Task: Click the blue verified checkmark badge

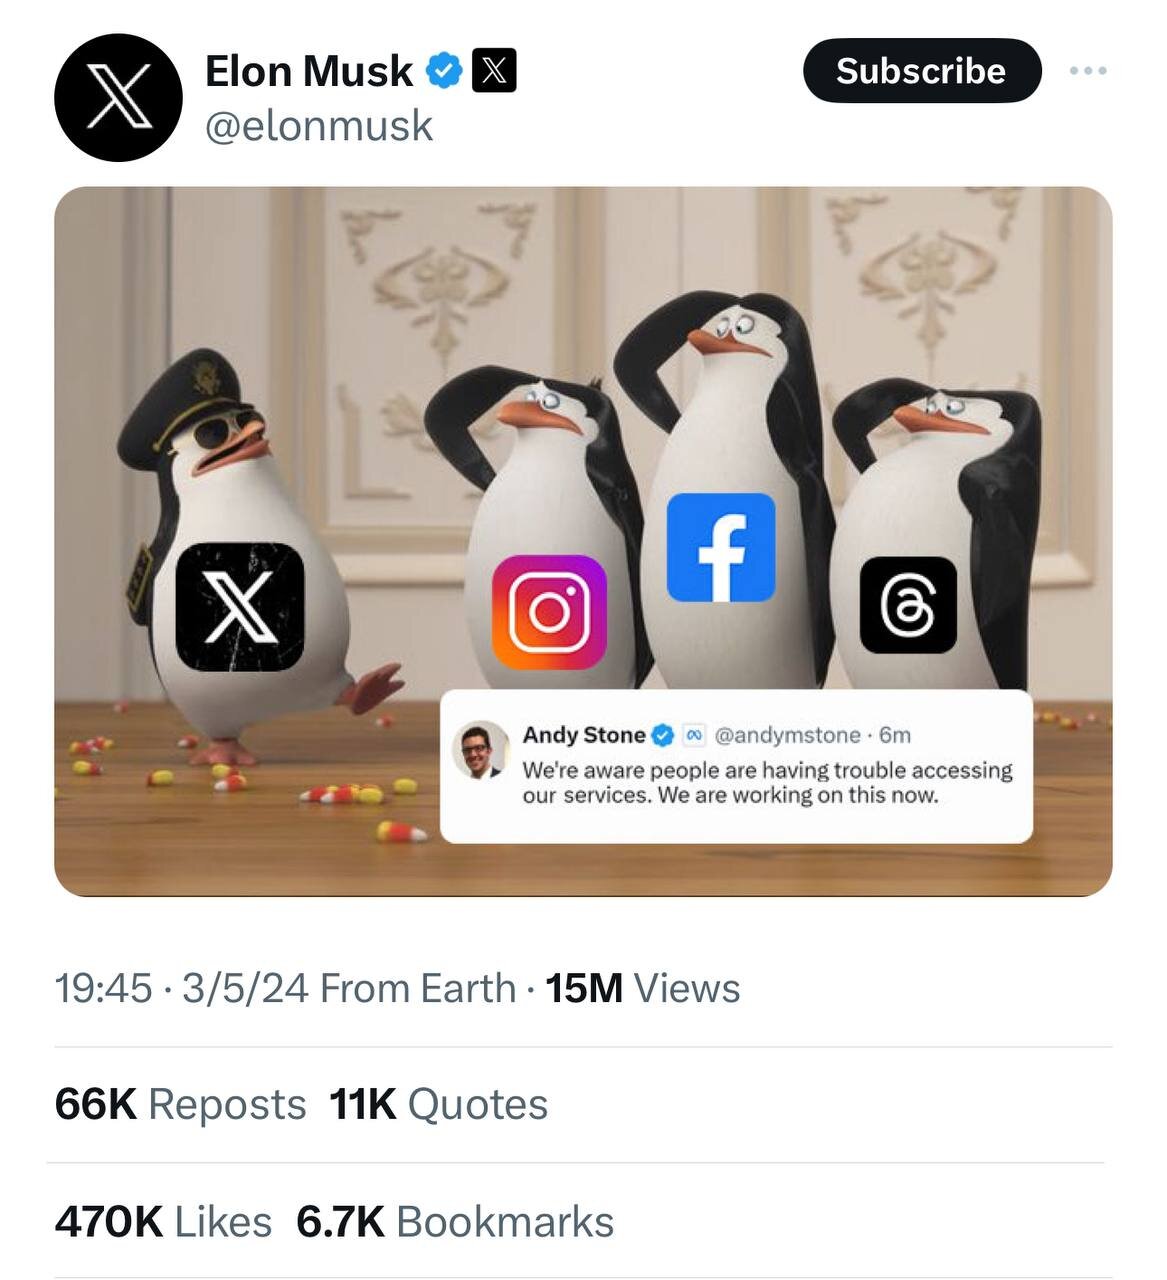Action: [443, 71]
